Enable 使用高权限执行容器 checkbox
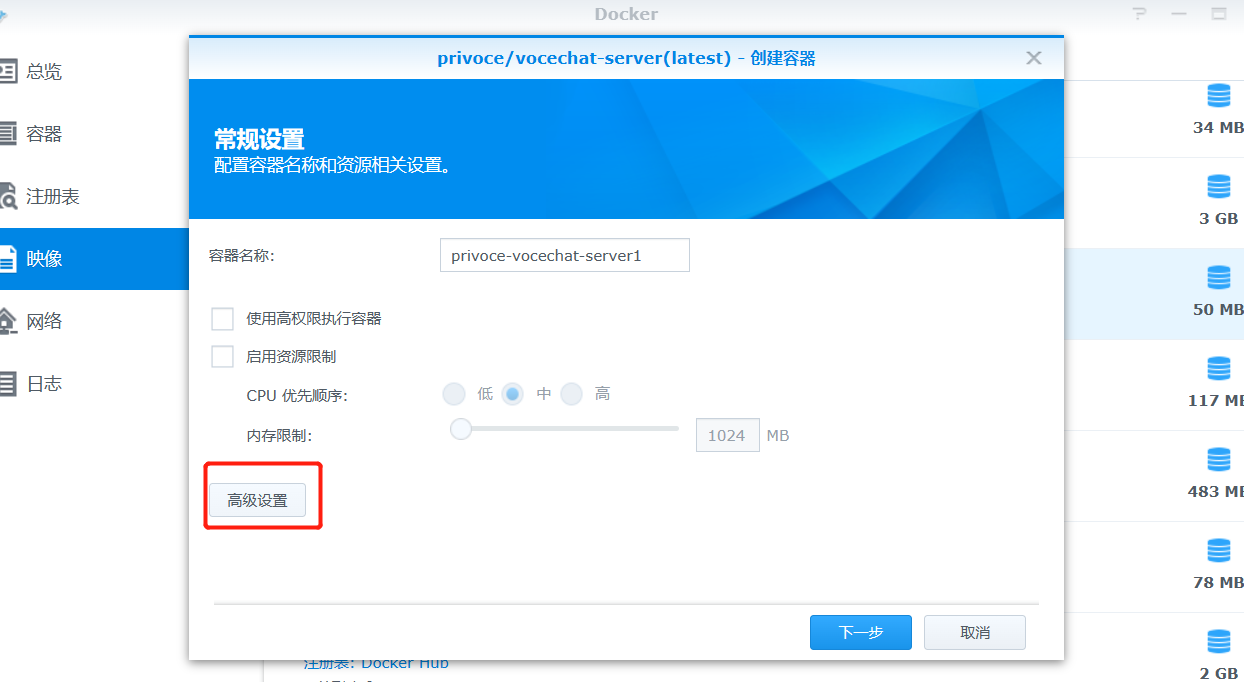Screen dimensions: 1244x682 tap(222, 319)
